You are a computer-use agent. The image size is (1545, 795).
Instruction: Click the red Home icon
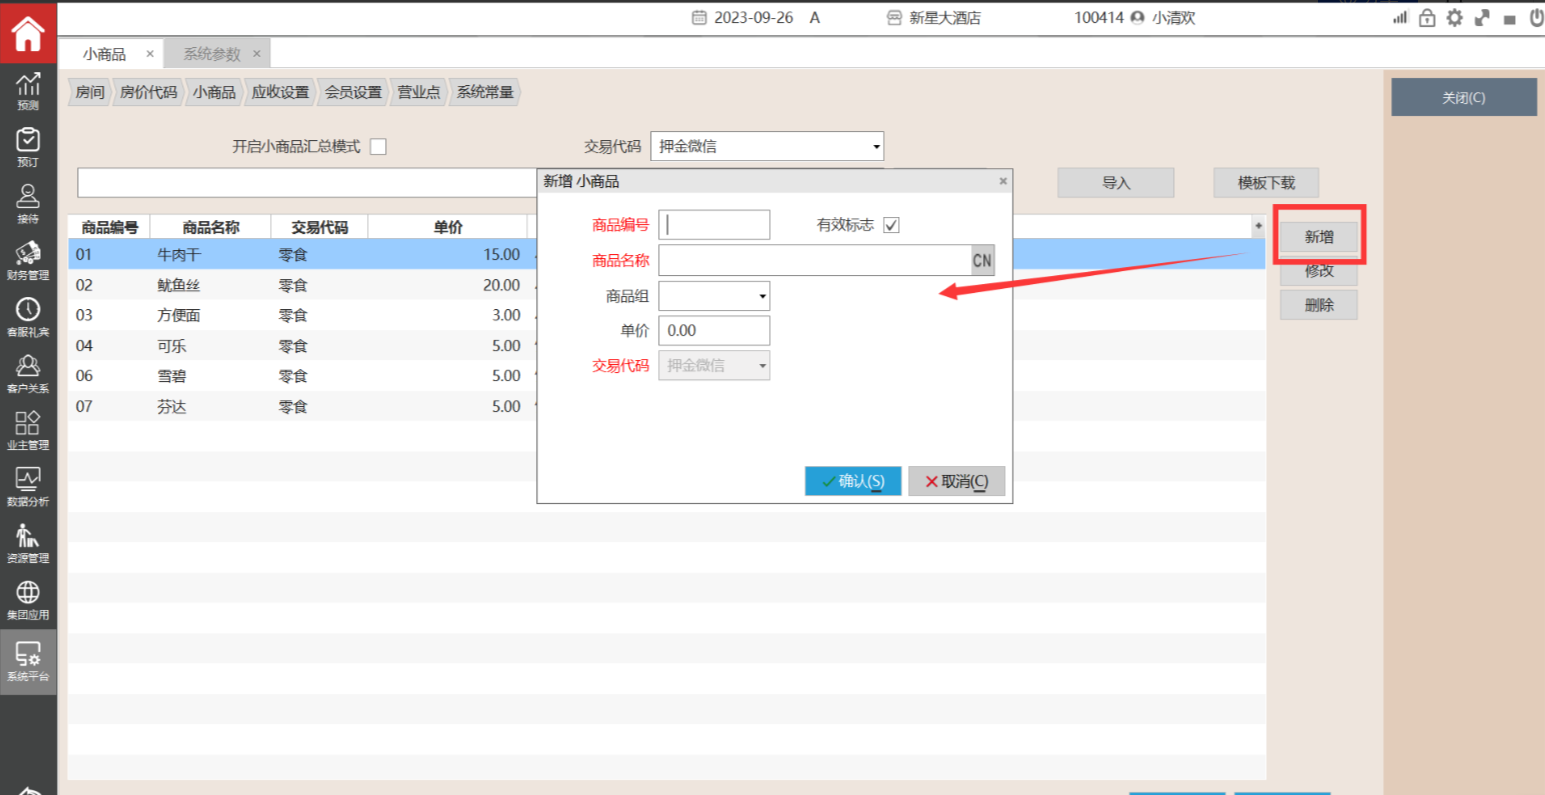(28, 33)
